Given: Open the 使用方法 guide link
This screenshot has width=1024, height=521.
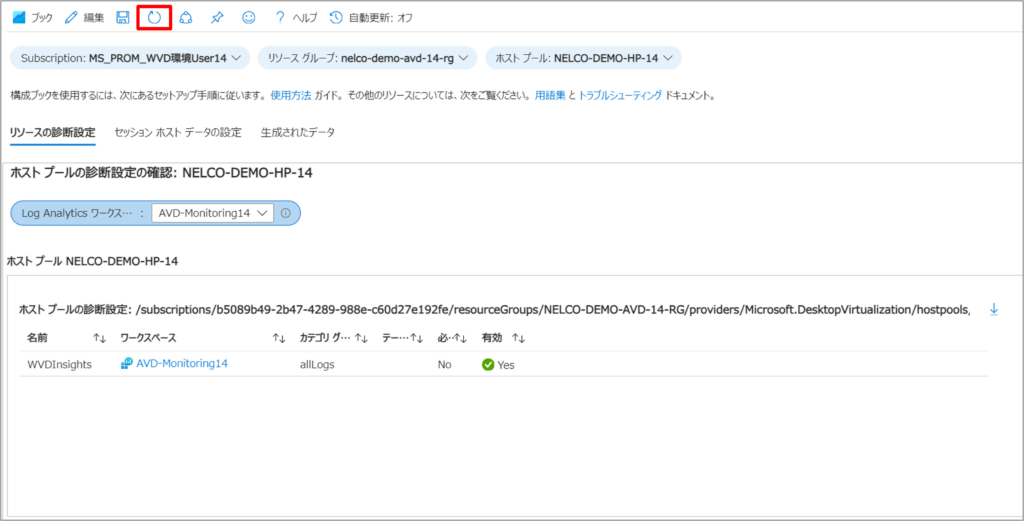Looking at the screenshot, I should pos(291,95).
